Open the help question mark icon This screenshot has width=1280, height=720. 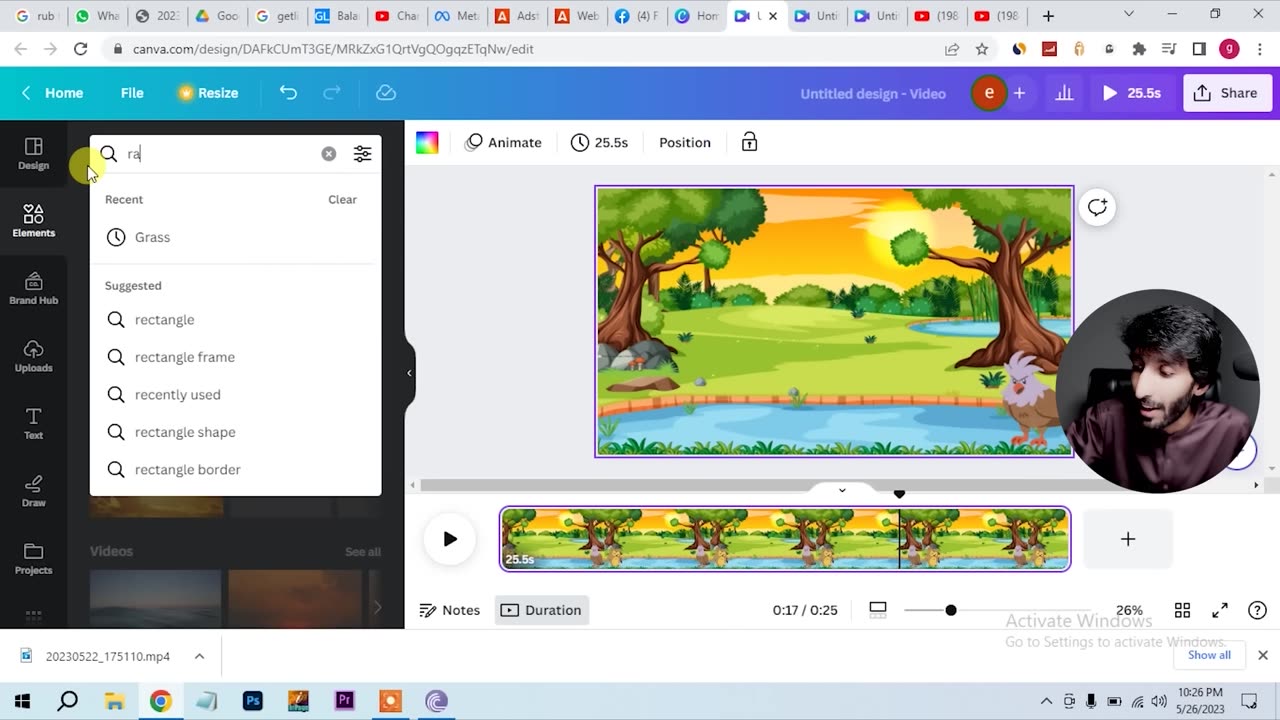pos(1258,610)
